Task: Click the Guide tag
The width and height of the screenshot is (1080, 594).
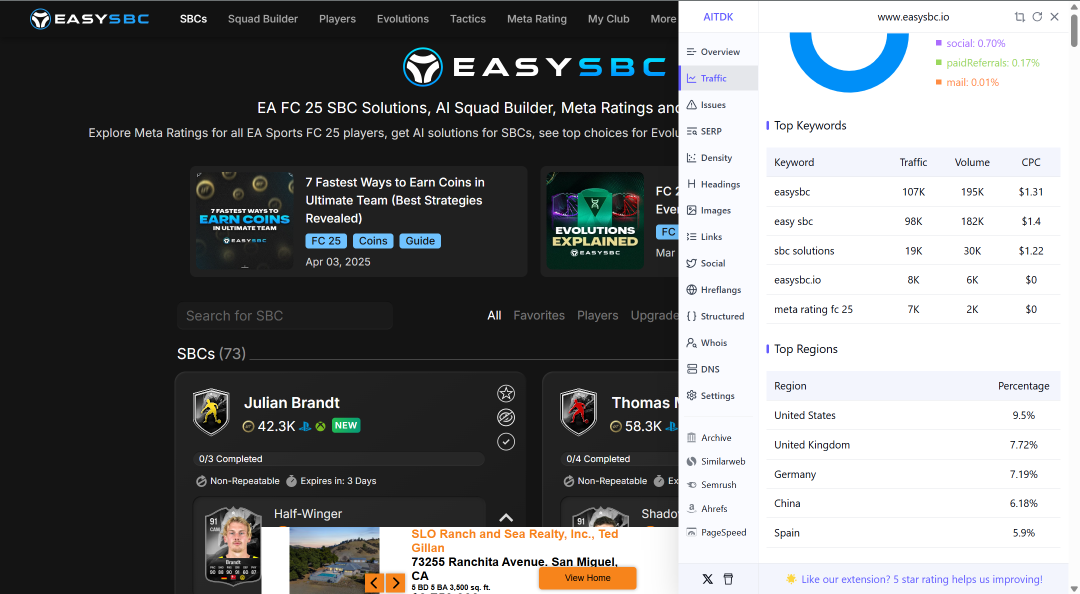Action: pyautogui.click(x=420, y=240)
